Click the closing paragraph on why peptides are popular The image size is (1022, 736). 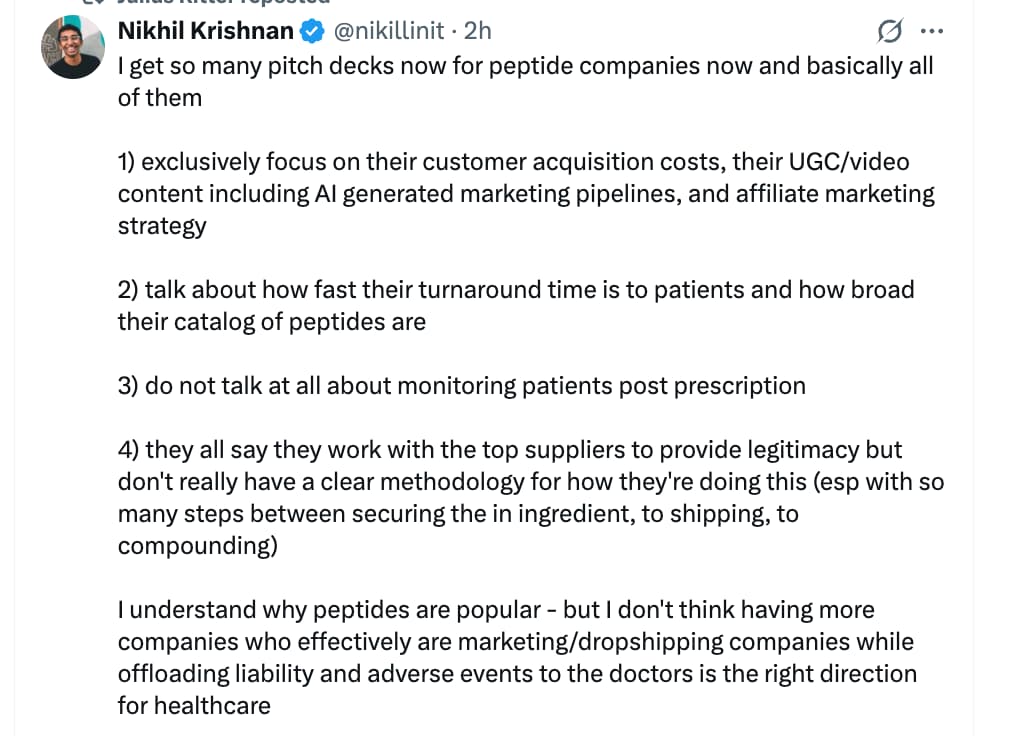coord(517,657)
